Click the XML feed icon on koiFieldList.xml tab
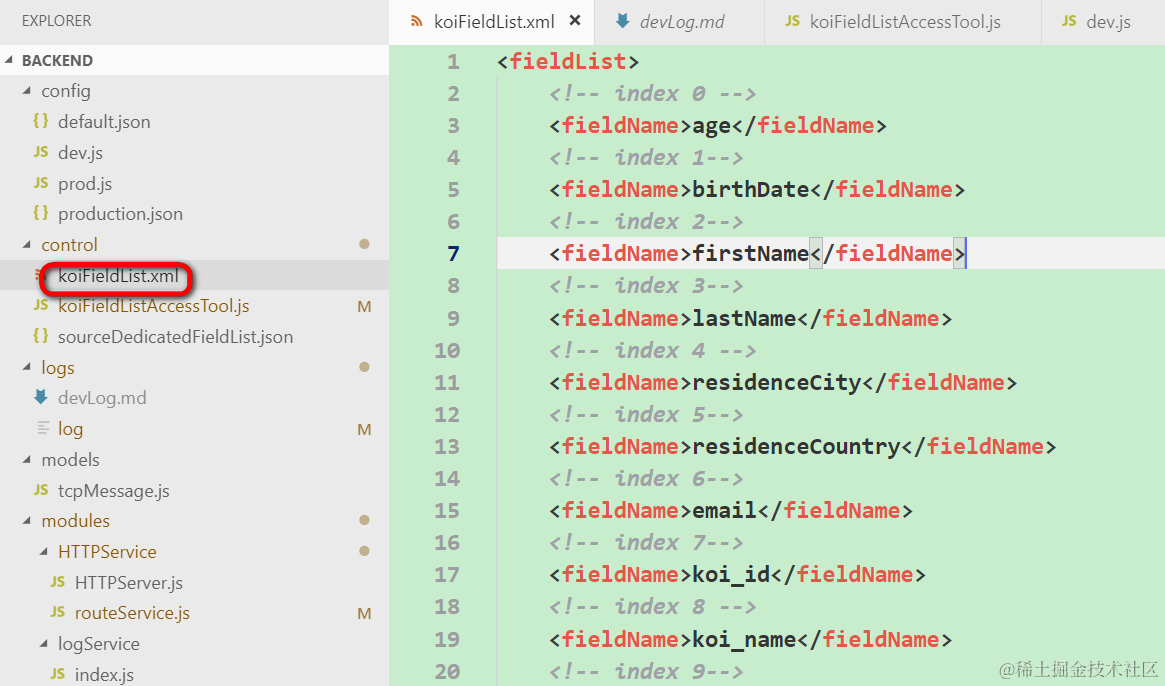Screen dimensions: 1165x686 [x=416, y=22]
